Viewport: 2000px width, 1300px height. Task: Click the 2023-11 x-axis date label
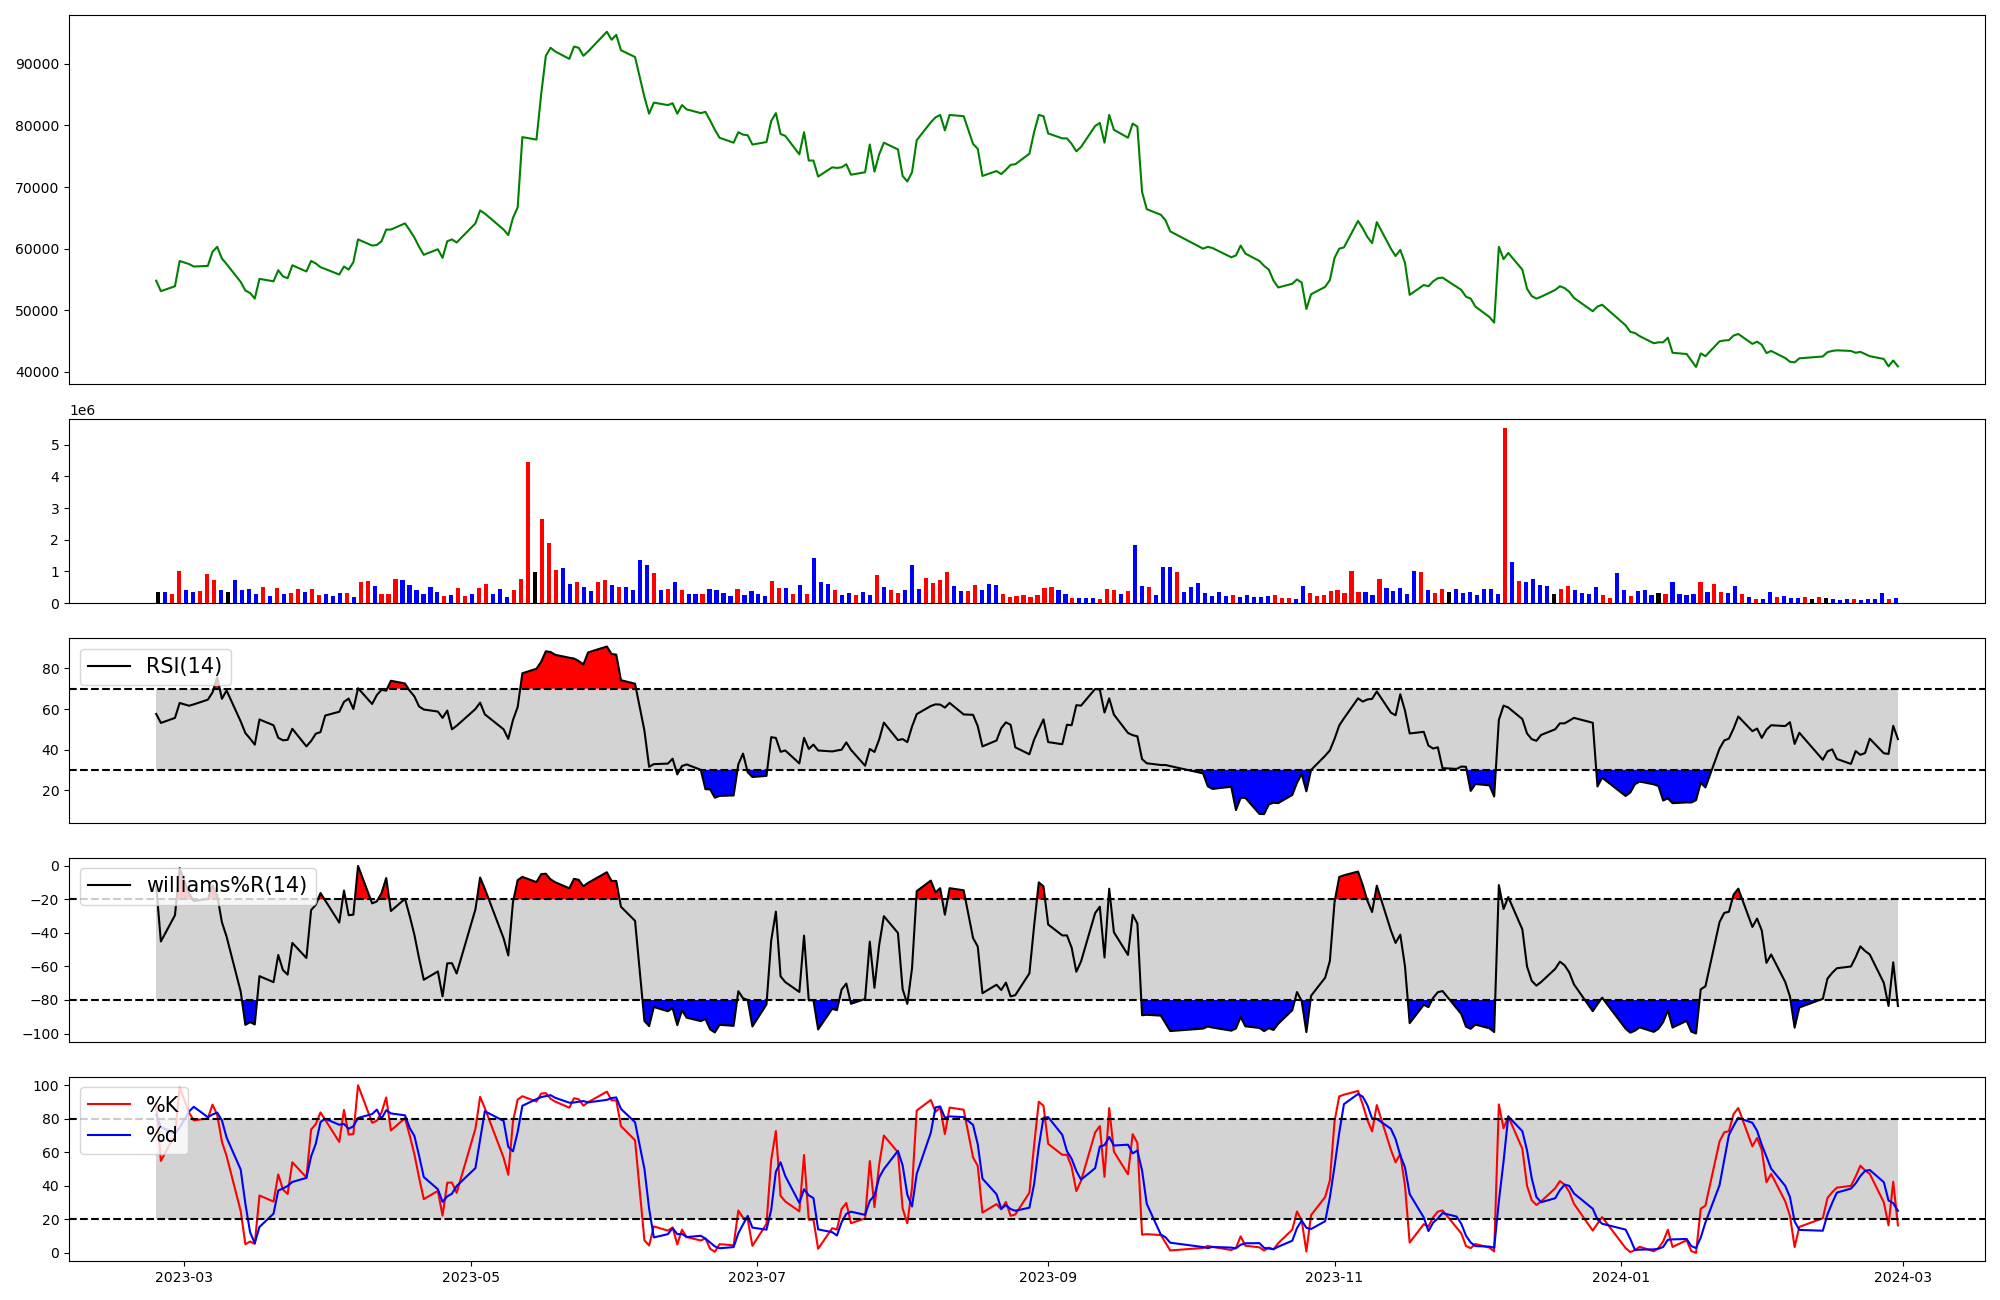pos(1335,1277)
